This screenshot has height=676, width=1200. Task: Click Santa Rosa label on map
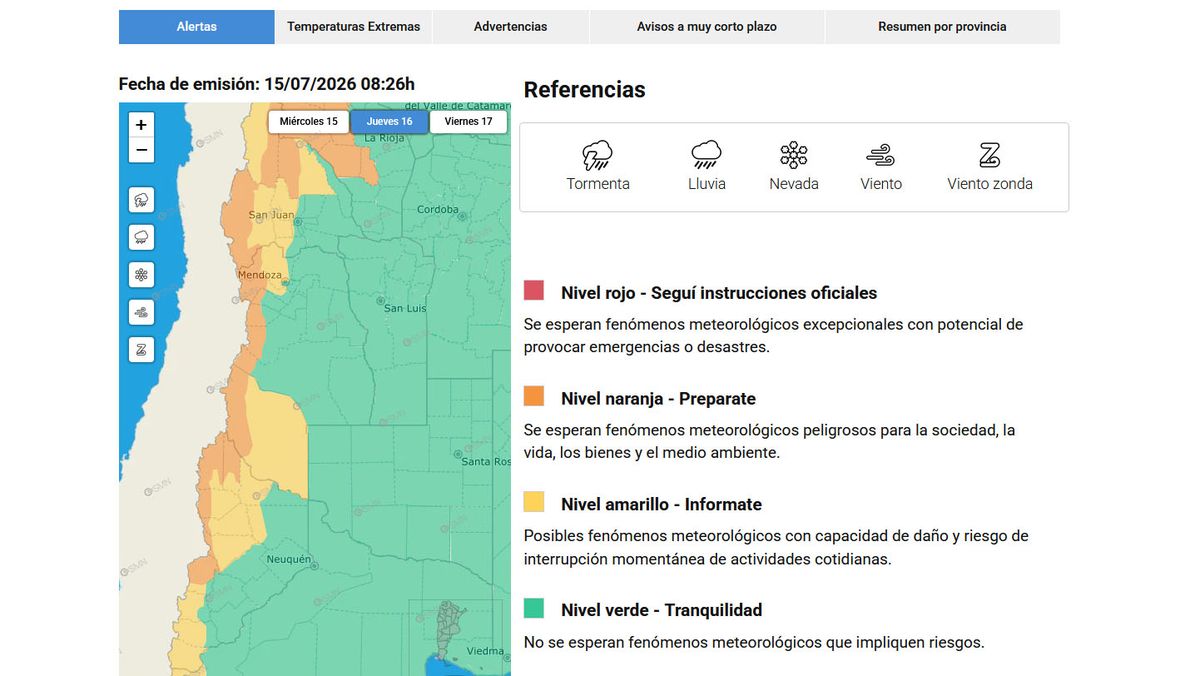tap(486, 462)
